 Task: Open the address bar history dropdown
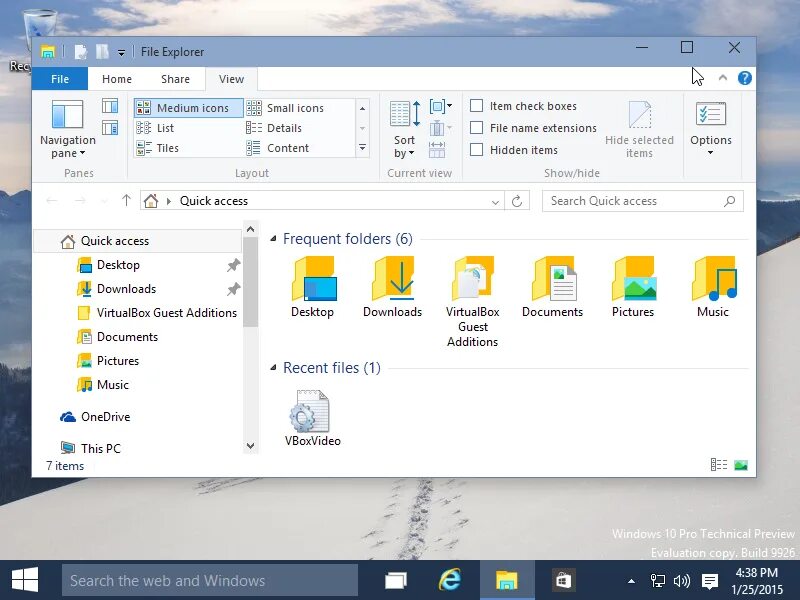(495, 202)
